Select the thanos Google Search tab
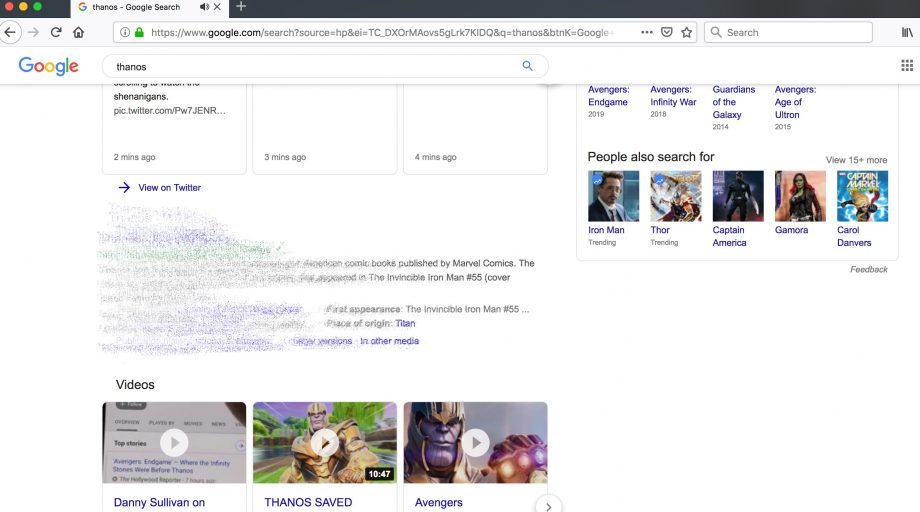 [150, 8]
